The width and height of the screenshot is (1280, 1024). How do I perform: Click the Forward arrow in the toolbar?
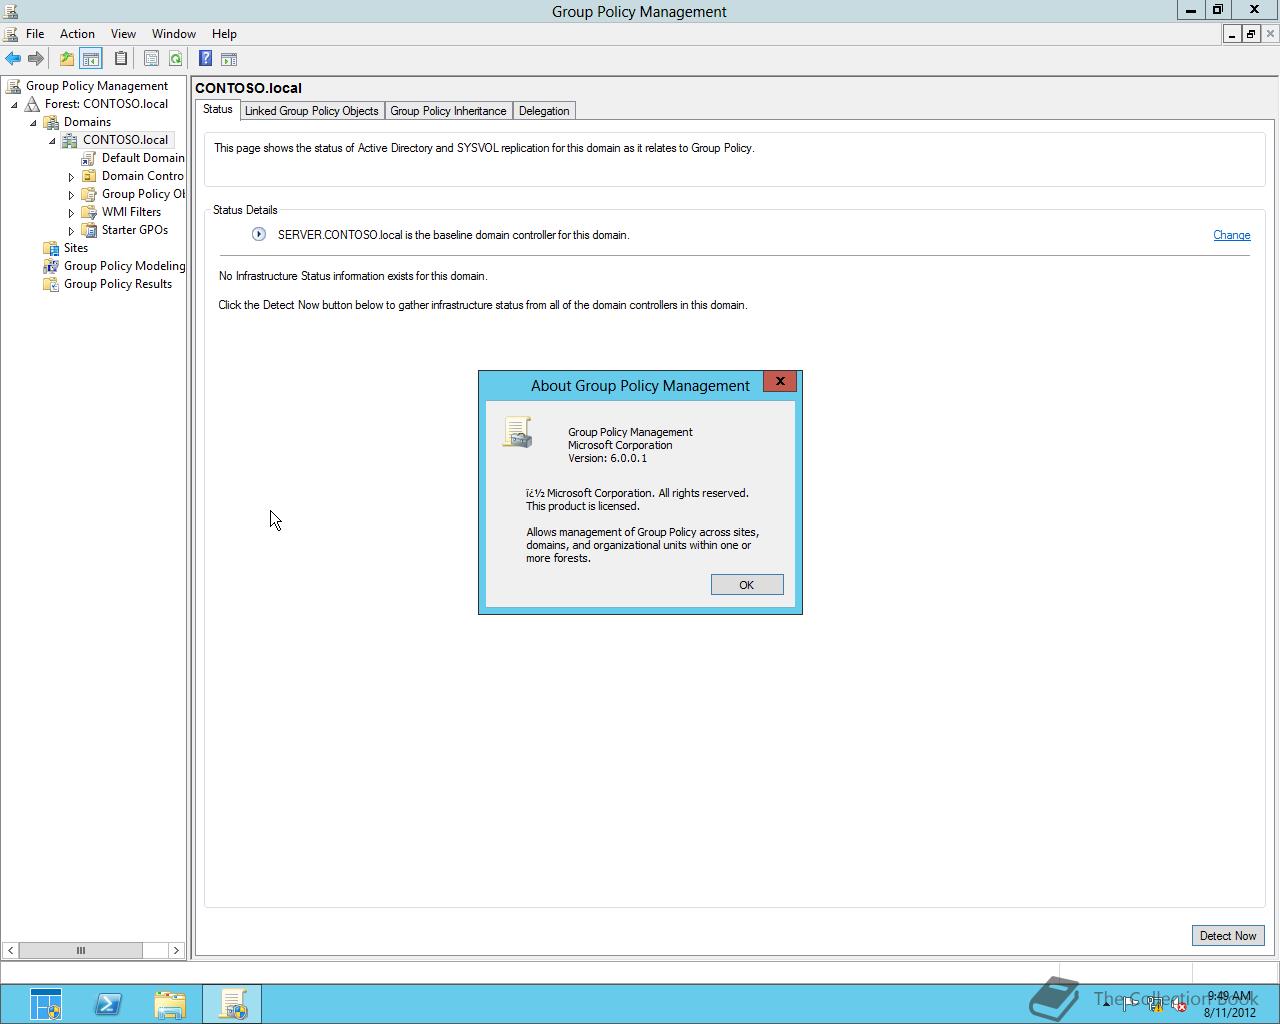click(x=36, y=59)
